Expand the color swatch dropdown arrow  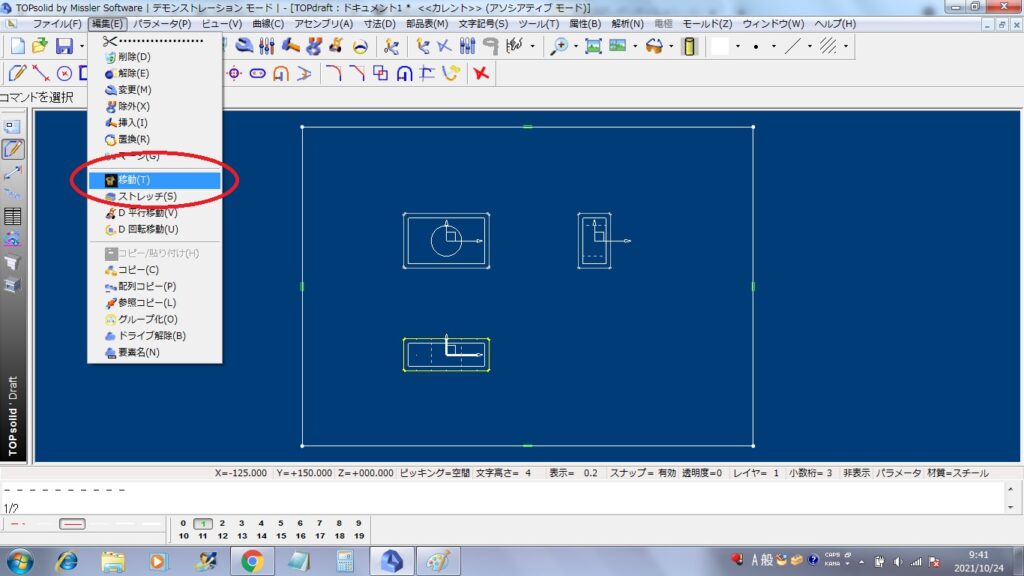738,46
